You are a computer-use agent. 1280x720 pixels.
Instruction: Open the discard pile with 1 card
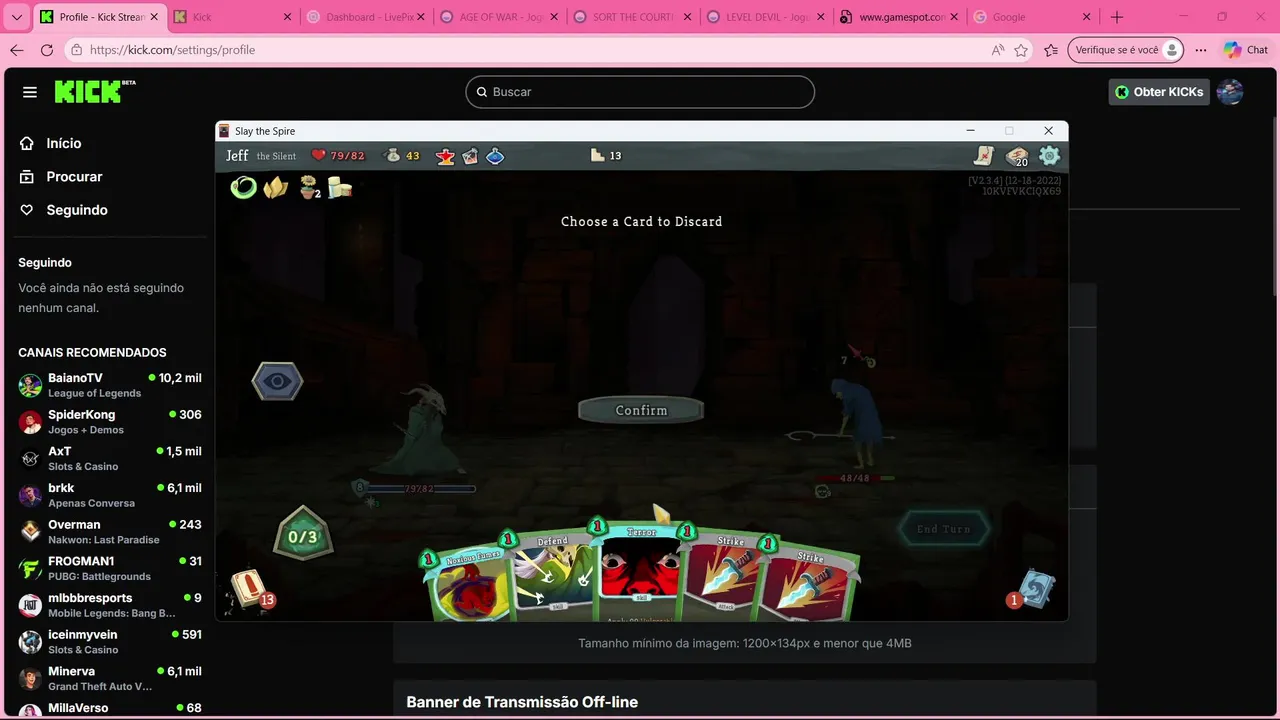1034,589
